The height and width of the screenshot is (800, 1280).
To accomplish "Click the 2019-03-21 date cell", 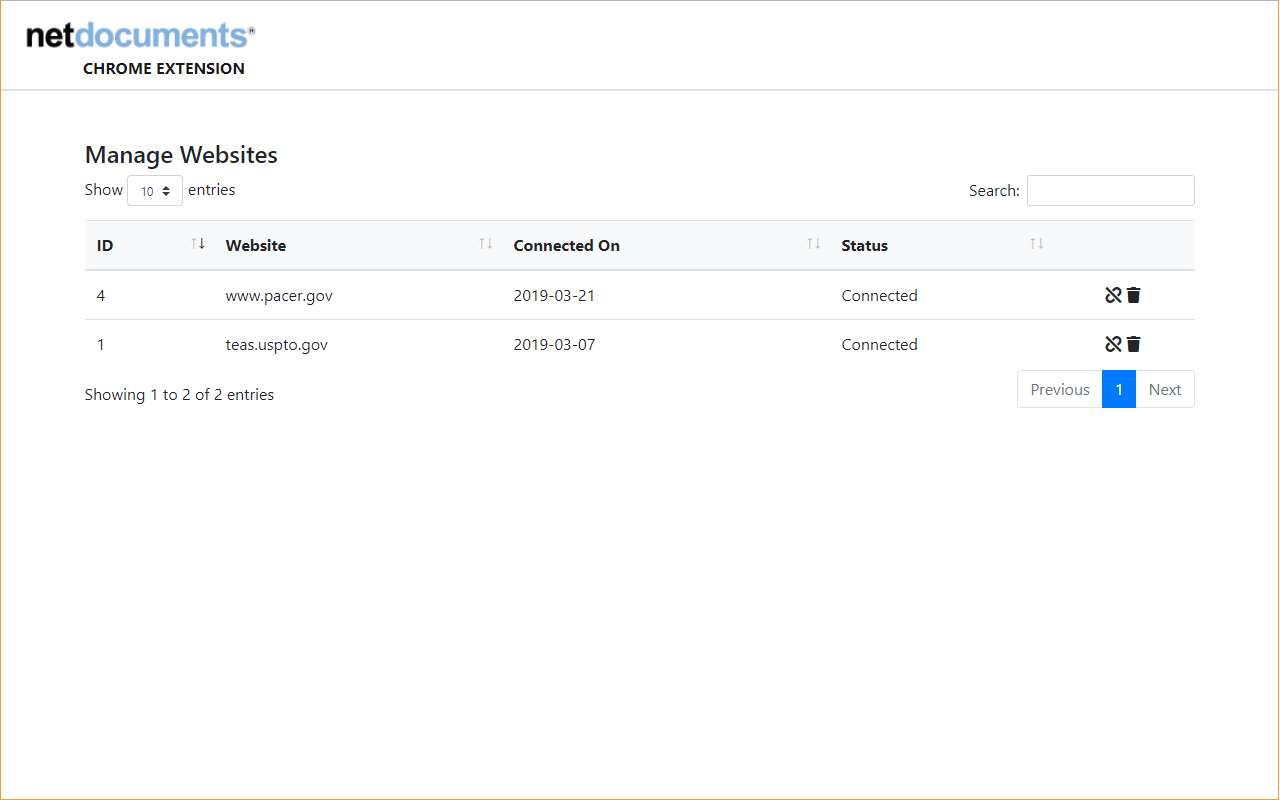I will coord(554,295).
